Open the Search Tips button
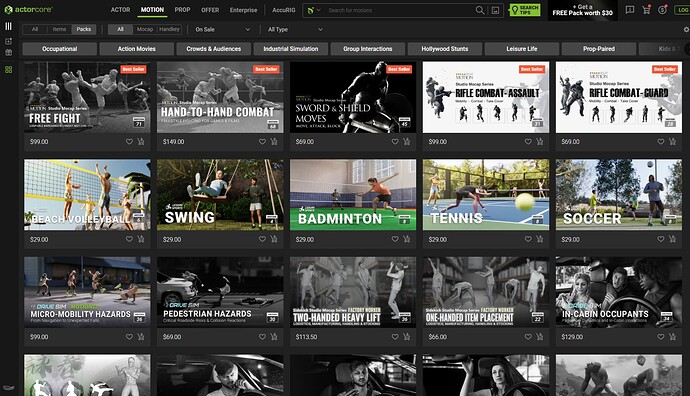Image resolution: width=690 pixels, height=396 pixels. pos(525,10)
